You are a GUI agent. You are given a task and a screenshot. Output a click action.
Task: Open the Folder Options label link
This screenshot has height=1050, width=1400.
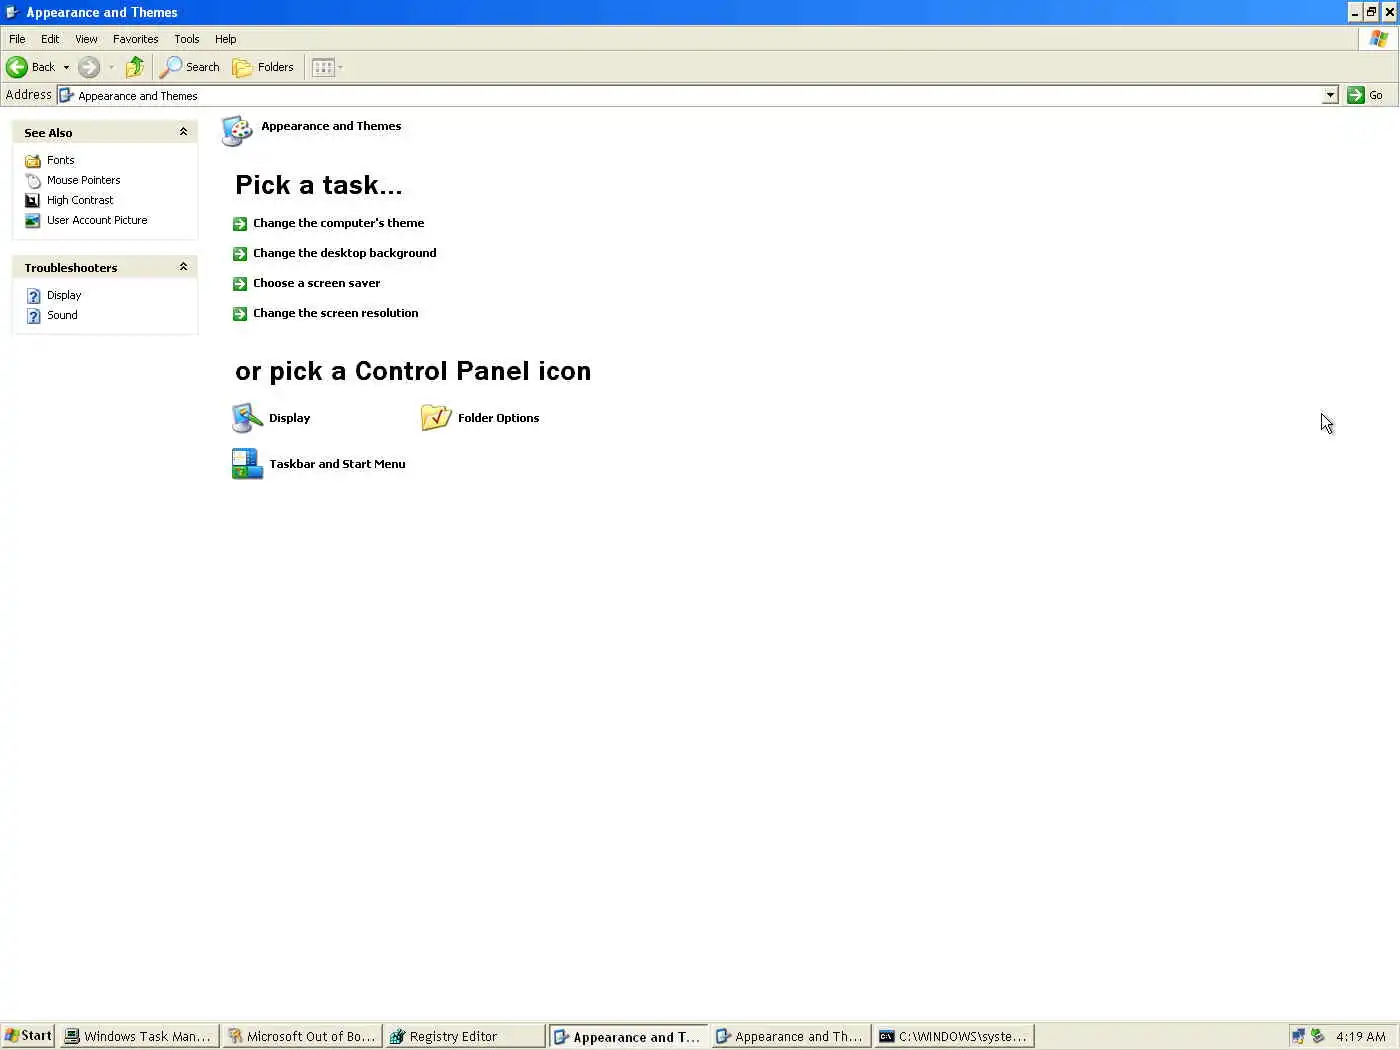pos(499,418)
